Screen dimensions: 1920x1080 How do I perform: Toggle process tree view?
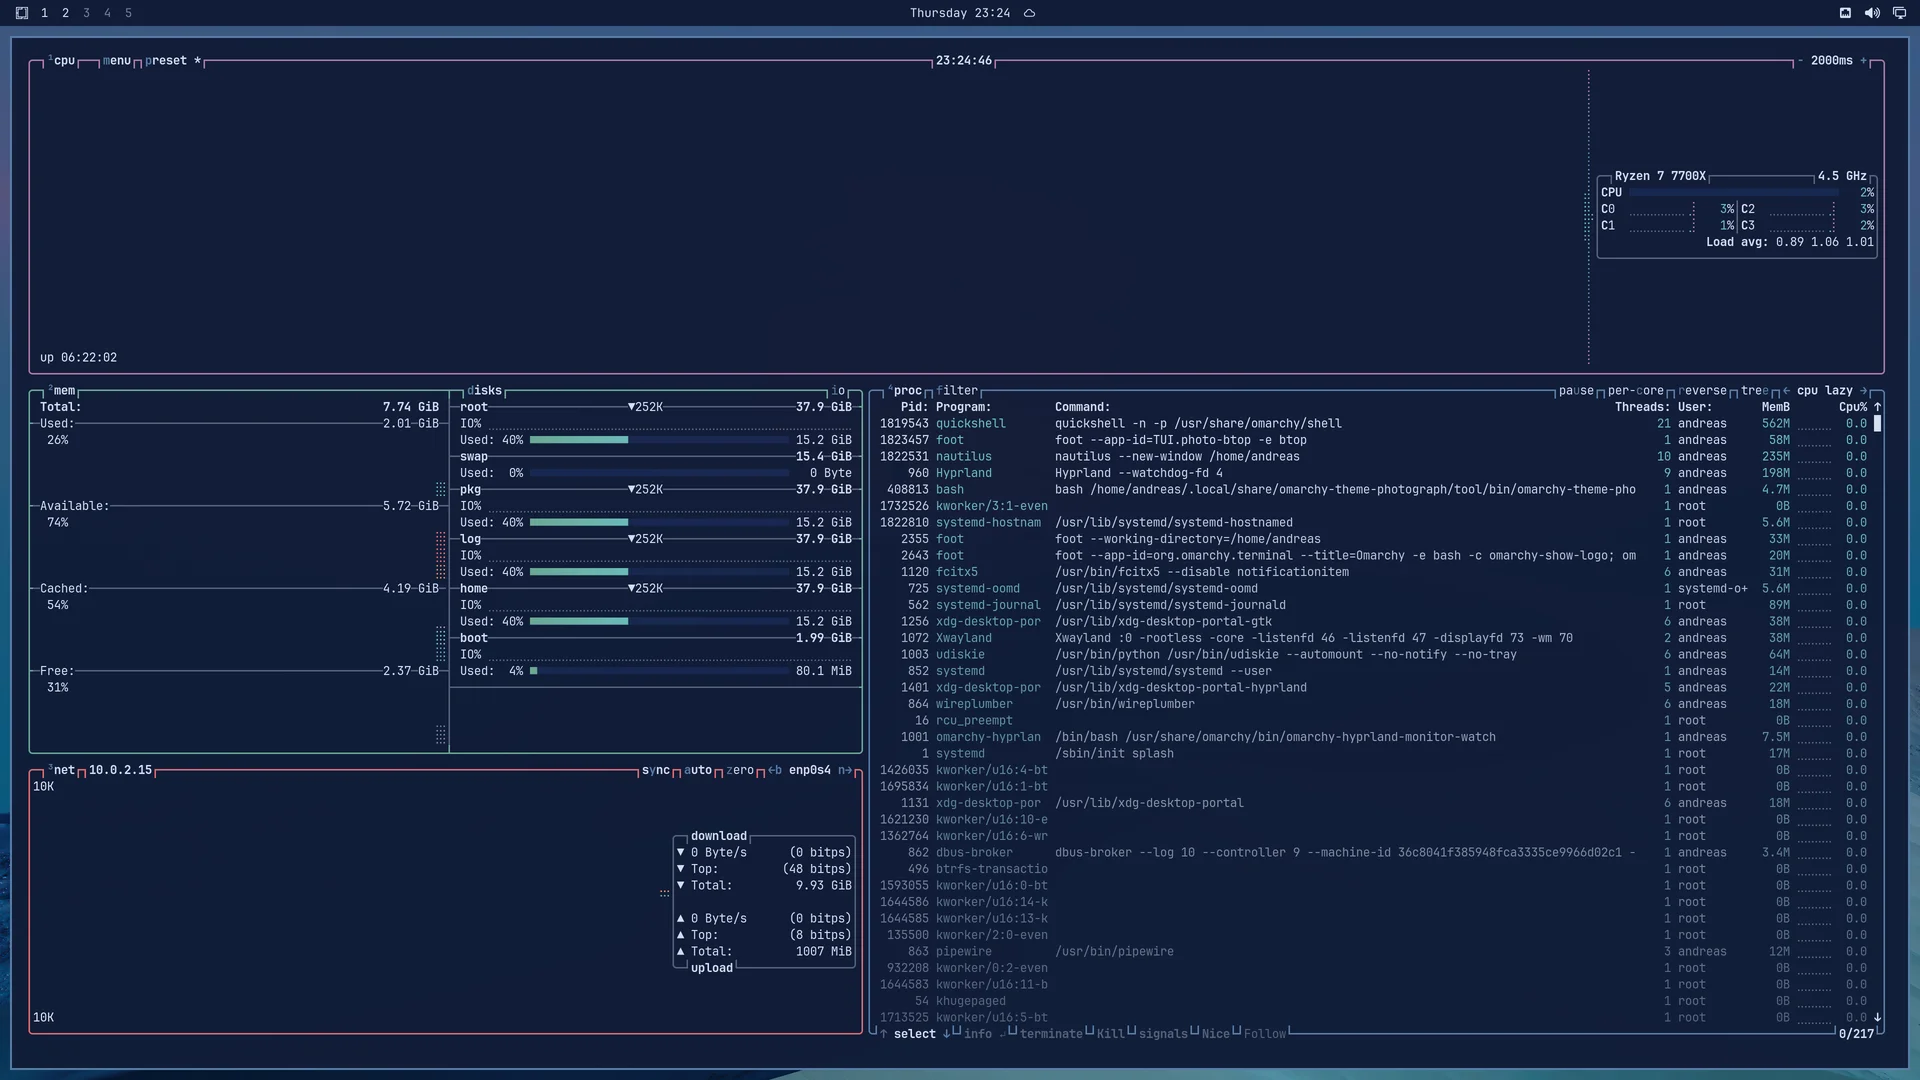(x=1754, y=391)
